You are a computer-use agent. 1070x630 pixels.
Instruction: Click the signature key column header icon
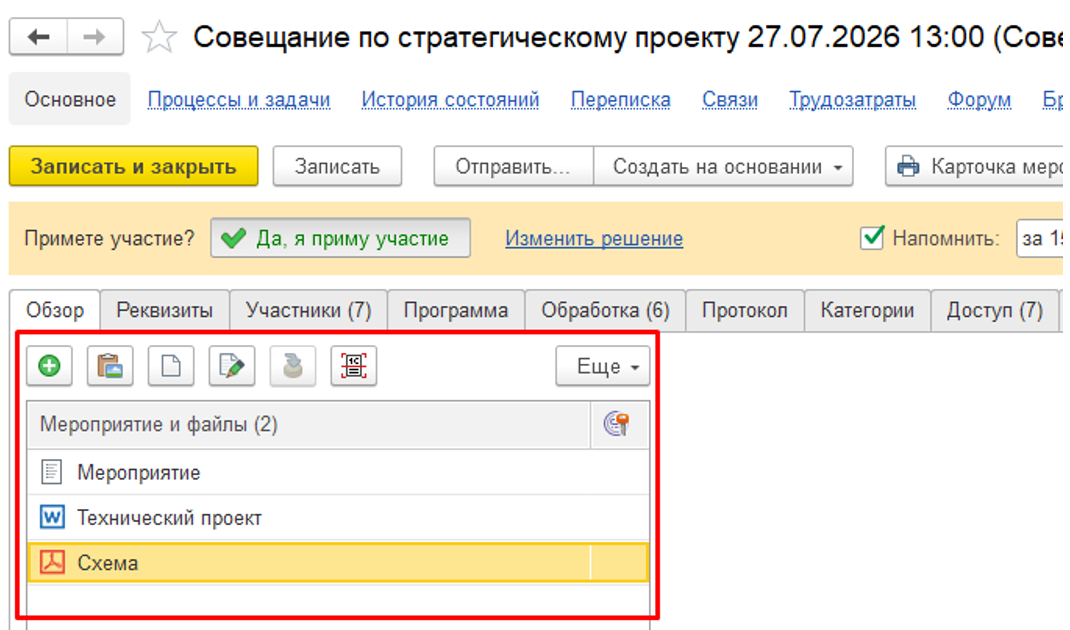point(616,424)
